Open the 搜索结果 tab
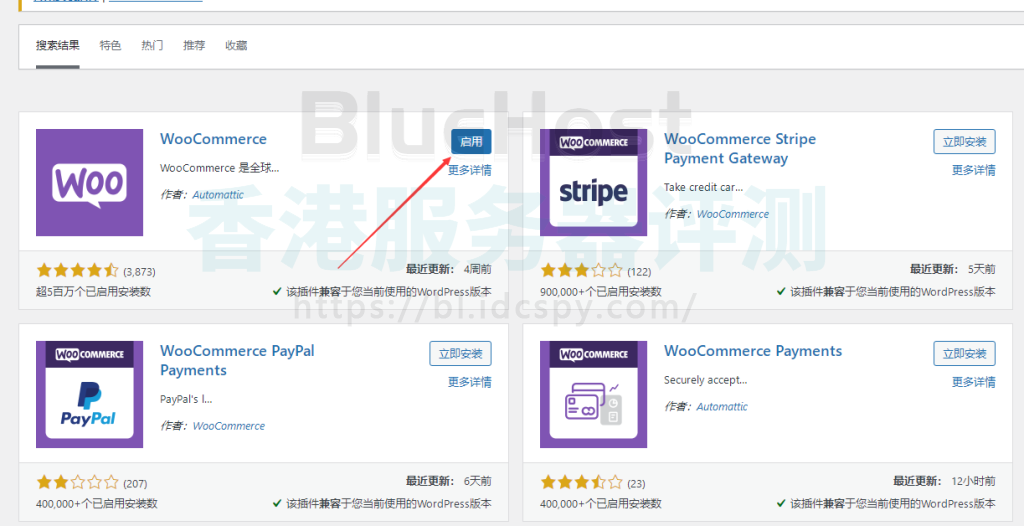The image size is (1024, 526). [57, 46]
